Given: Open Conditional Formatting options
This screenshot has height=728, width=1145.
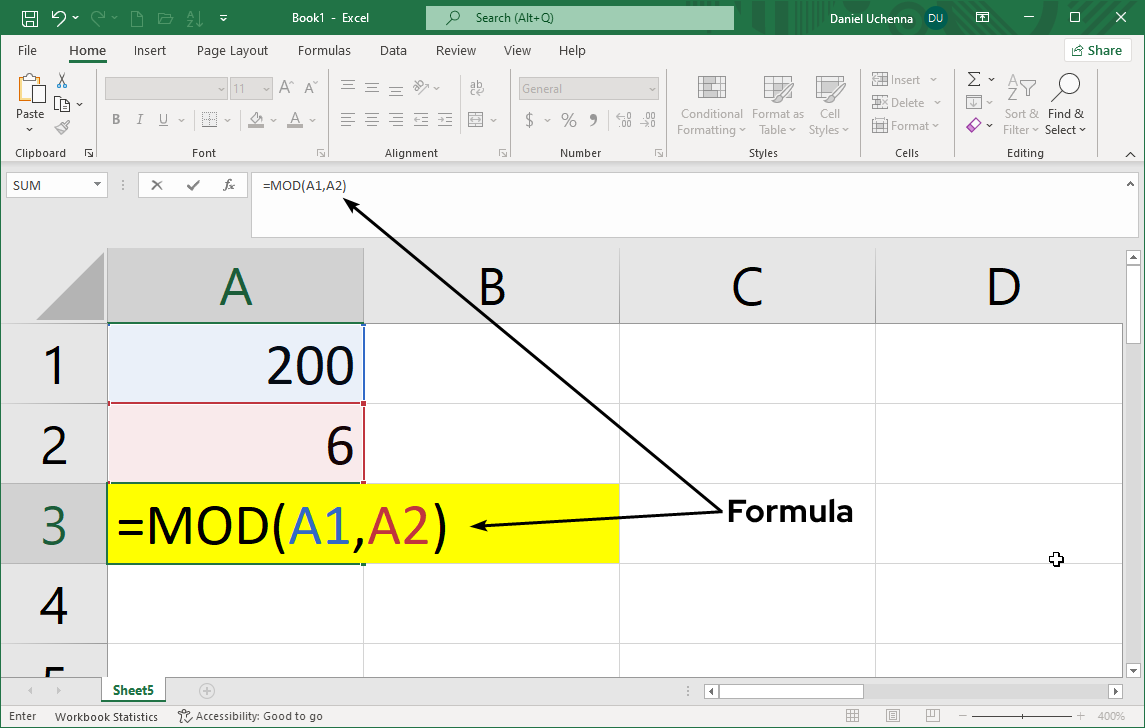Looking at the screenshot, I should (x=711, y=105).
